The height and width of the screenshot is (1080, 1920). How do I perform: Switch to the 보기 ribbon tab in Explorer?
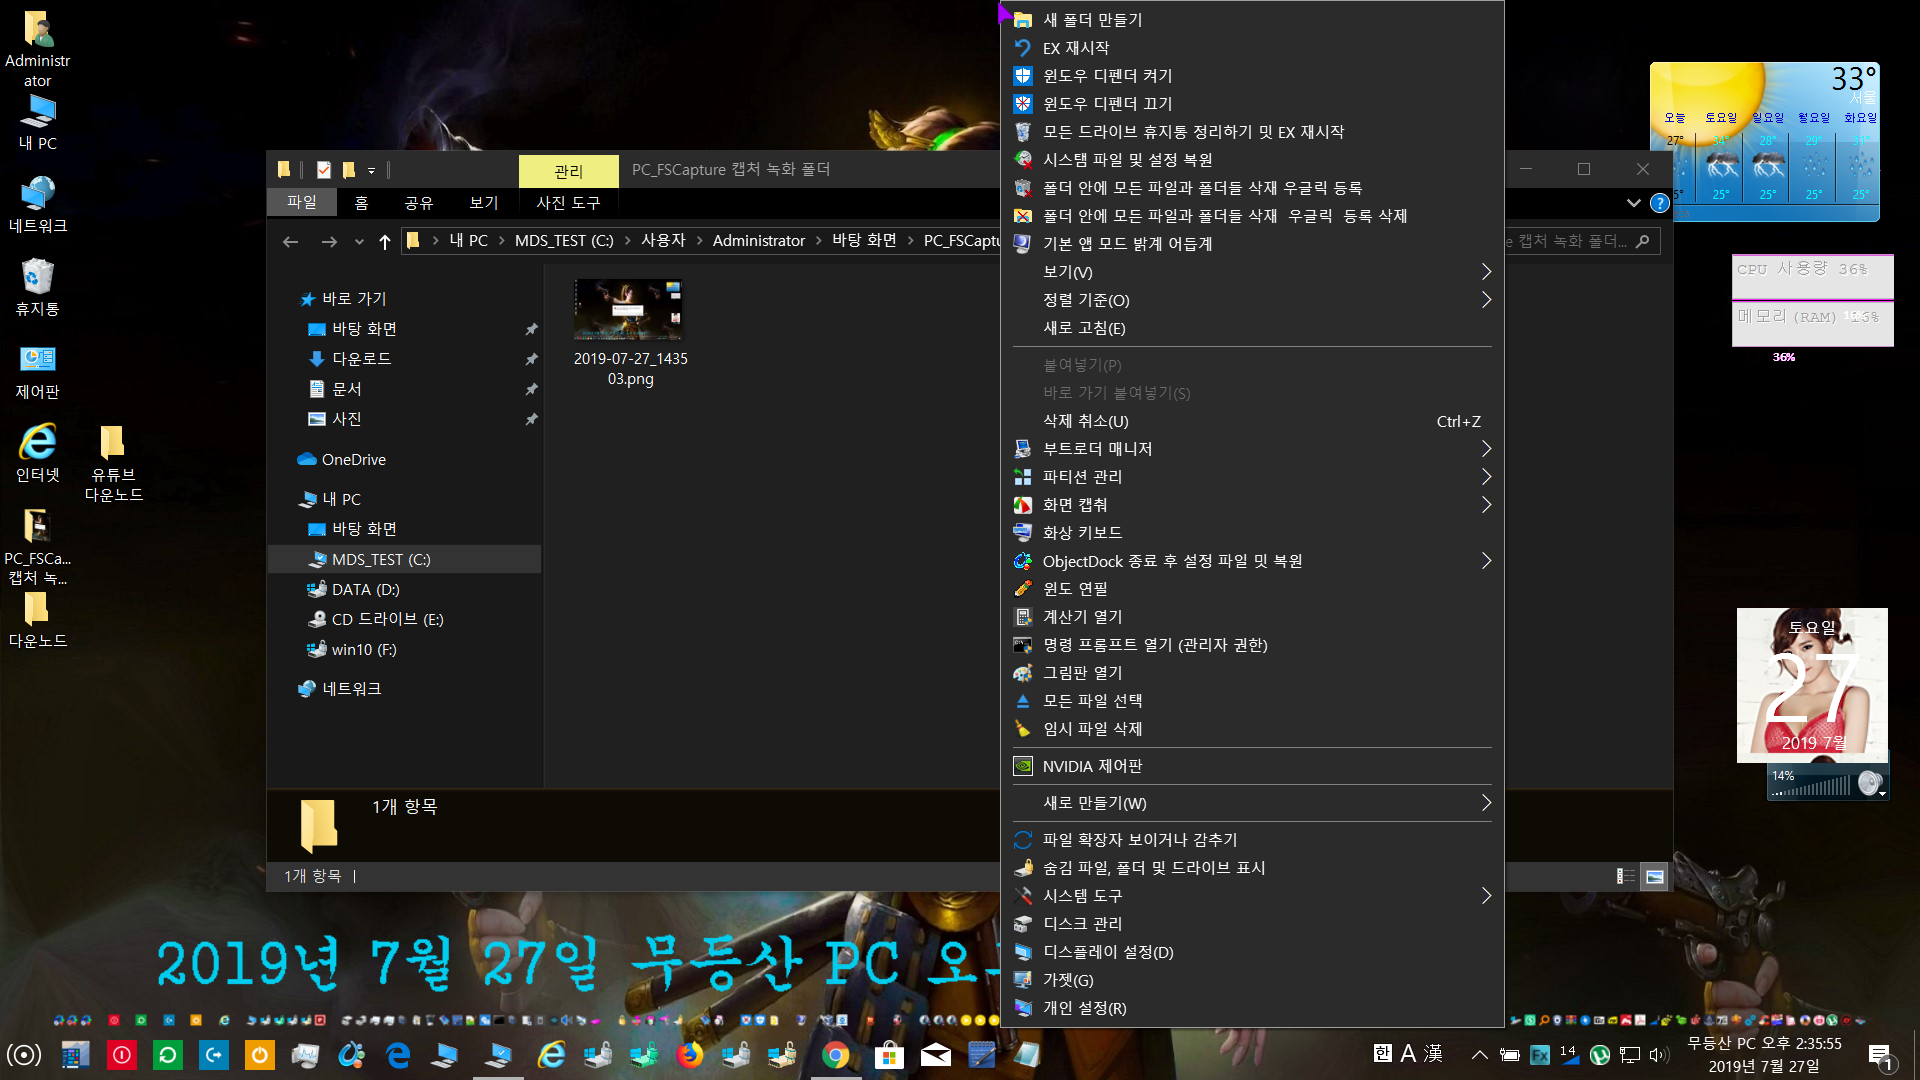[x=484, y=203]
